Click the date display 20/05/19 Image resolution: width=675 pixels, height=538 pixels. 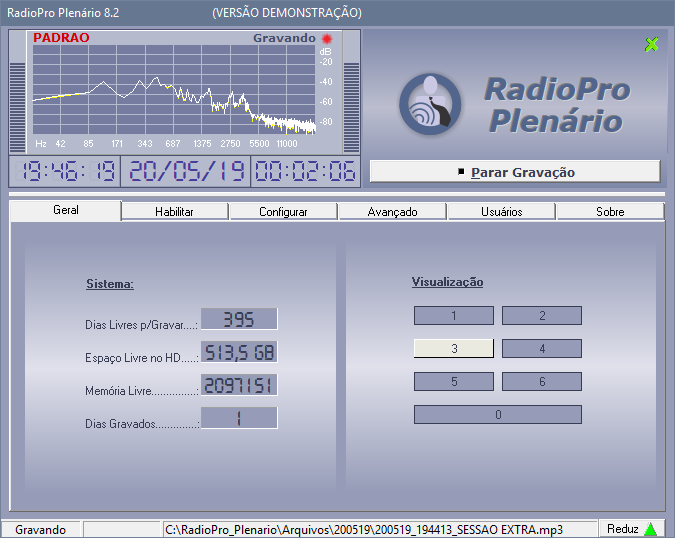click(186, 171)
